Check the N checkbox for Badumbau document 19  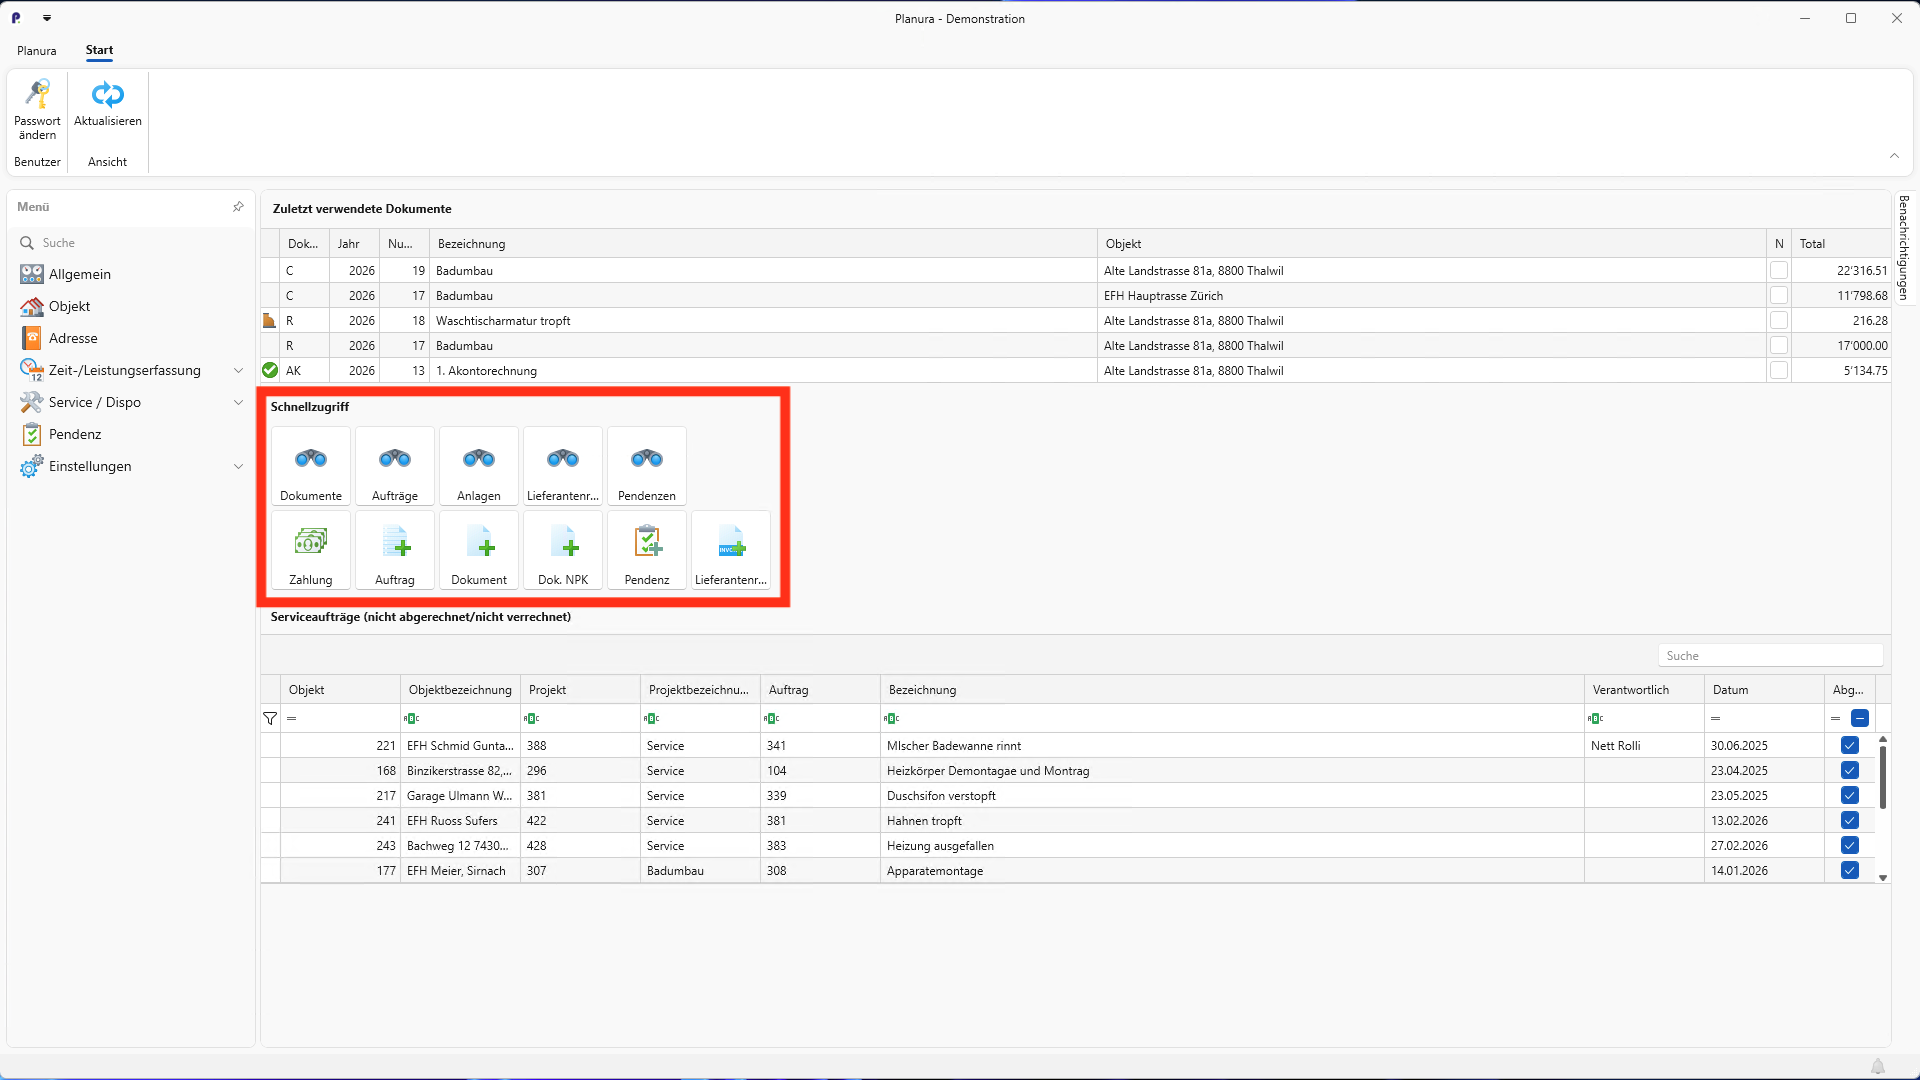click(1778, 270)
